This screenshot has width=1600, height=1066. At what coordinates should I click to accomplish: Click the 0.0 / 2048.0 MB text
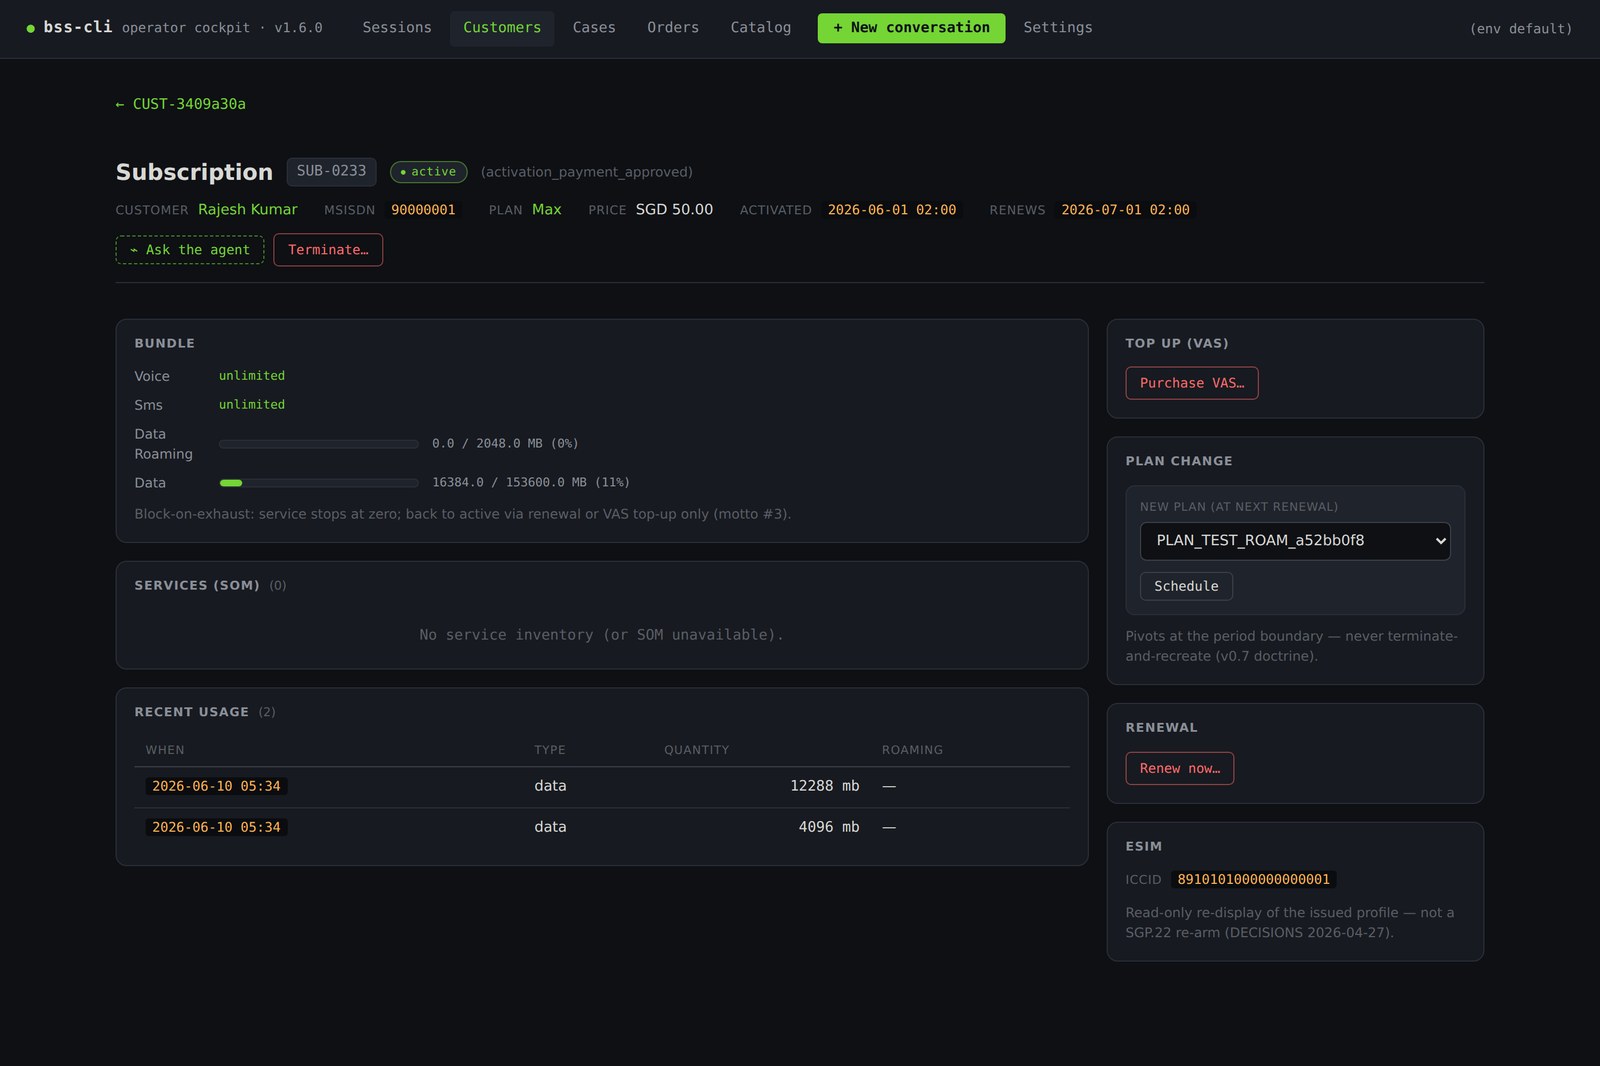505,444
